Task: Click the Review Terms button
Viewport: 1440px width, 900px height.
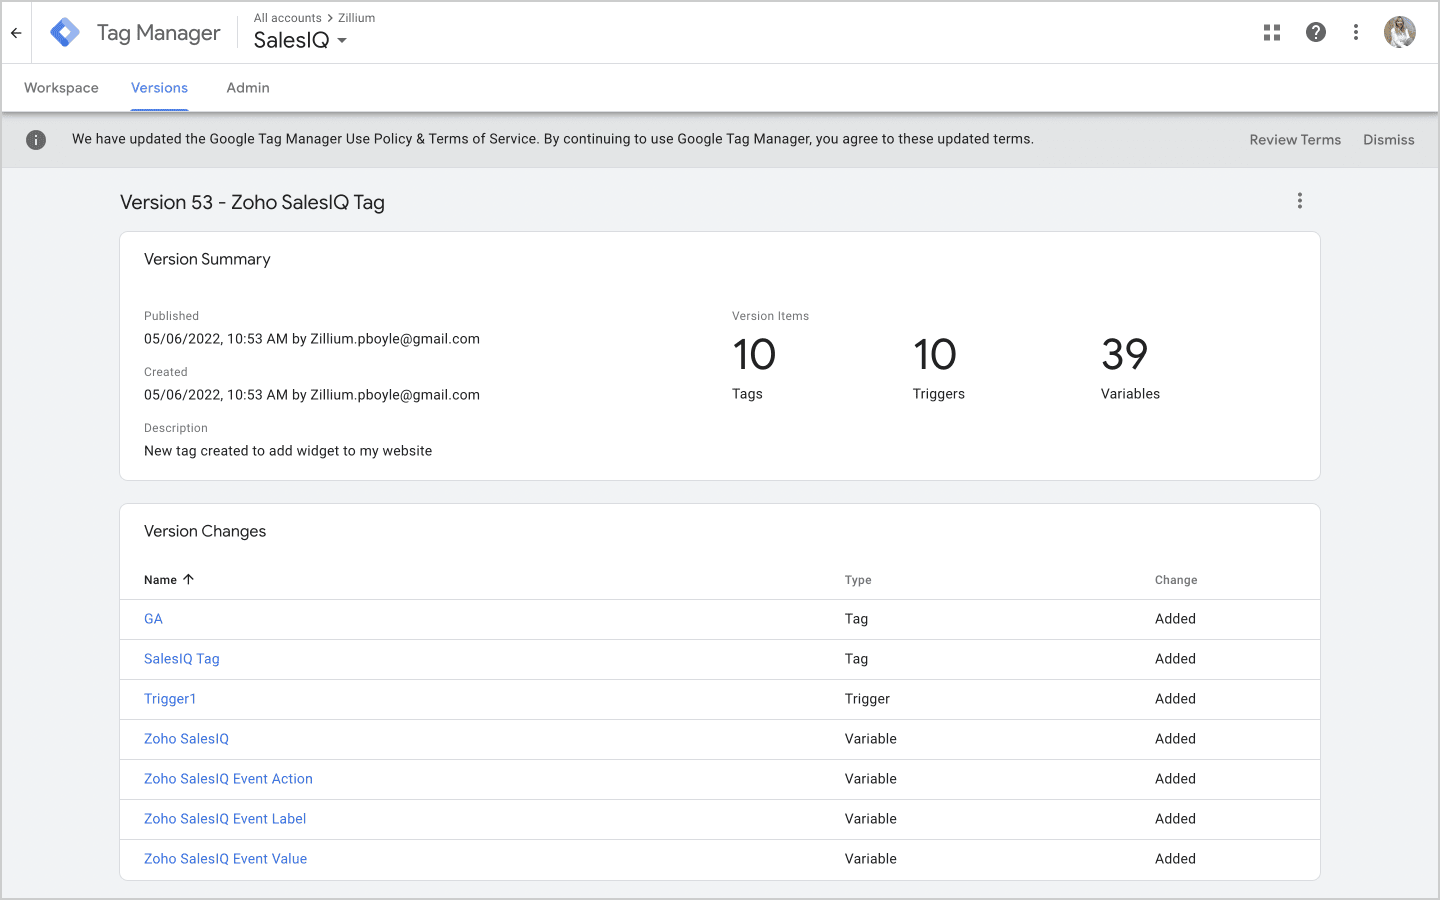Action: click(x=1295, y=140)
